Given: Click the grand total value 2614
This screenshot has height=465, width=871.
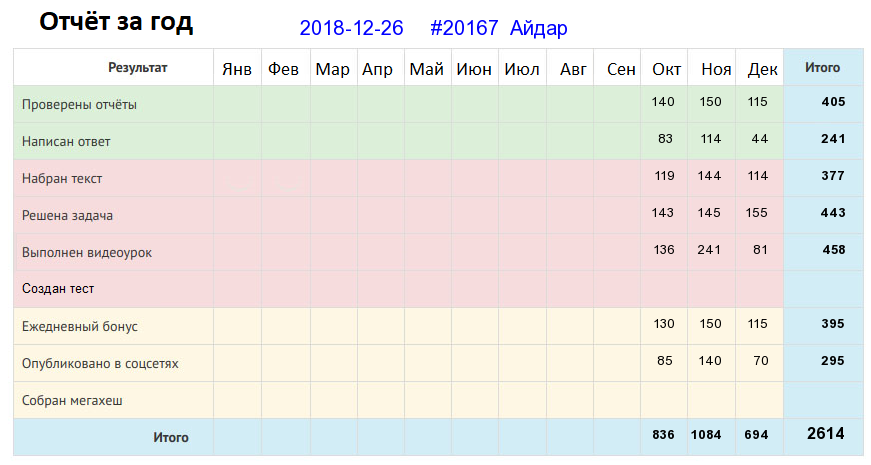Looking at the screenshot, I should [825, 433].
